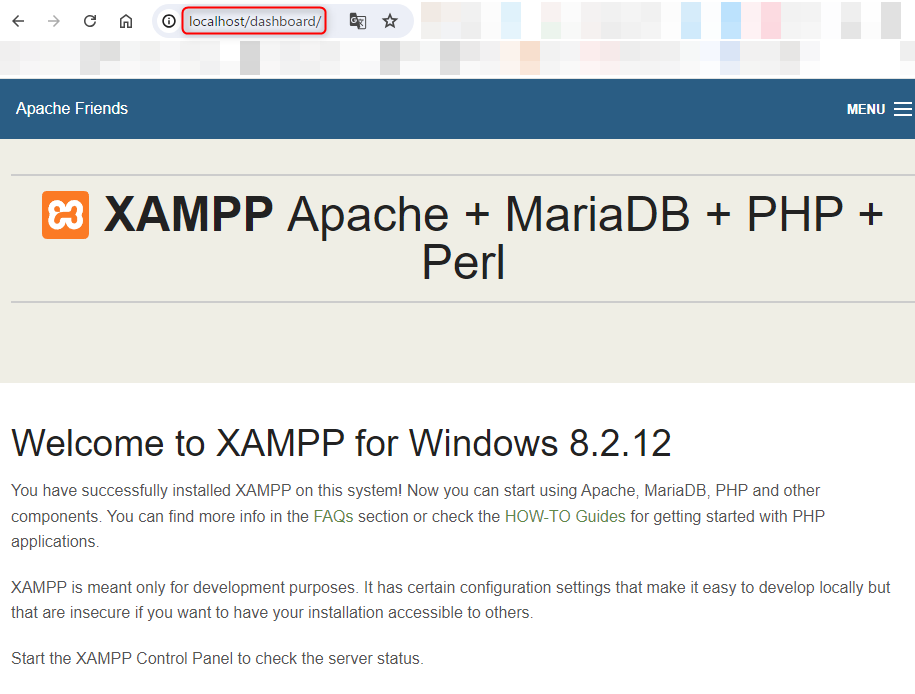The image size is (915, 694).
Task: Bookmark this page with the star icon
Action: (390, 22)
